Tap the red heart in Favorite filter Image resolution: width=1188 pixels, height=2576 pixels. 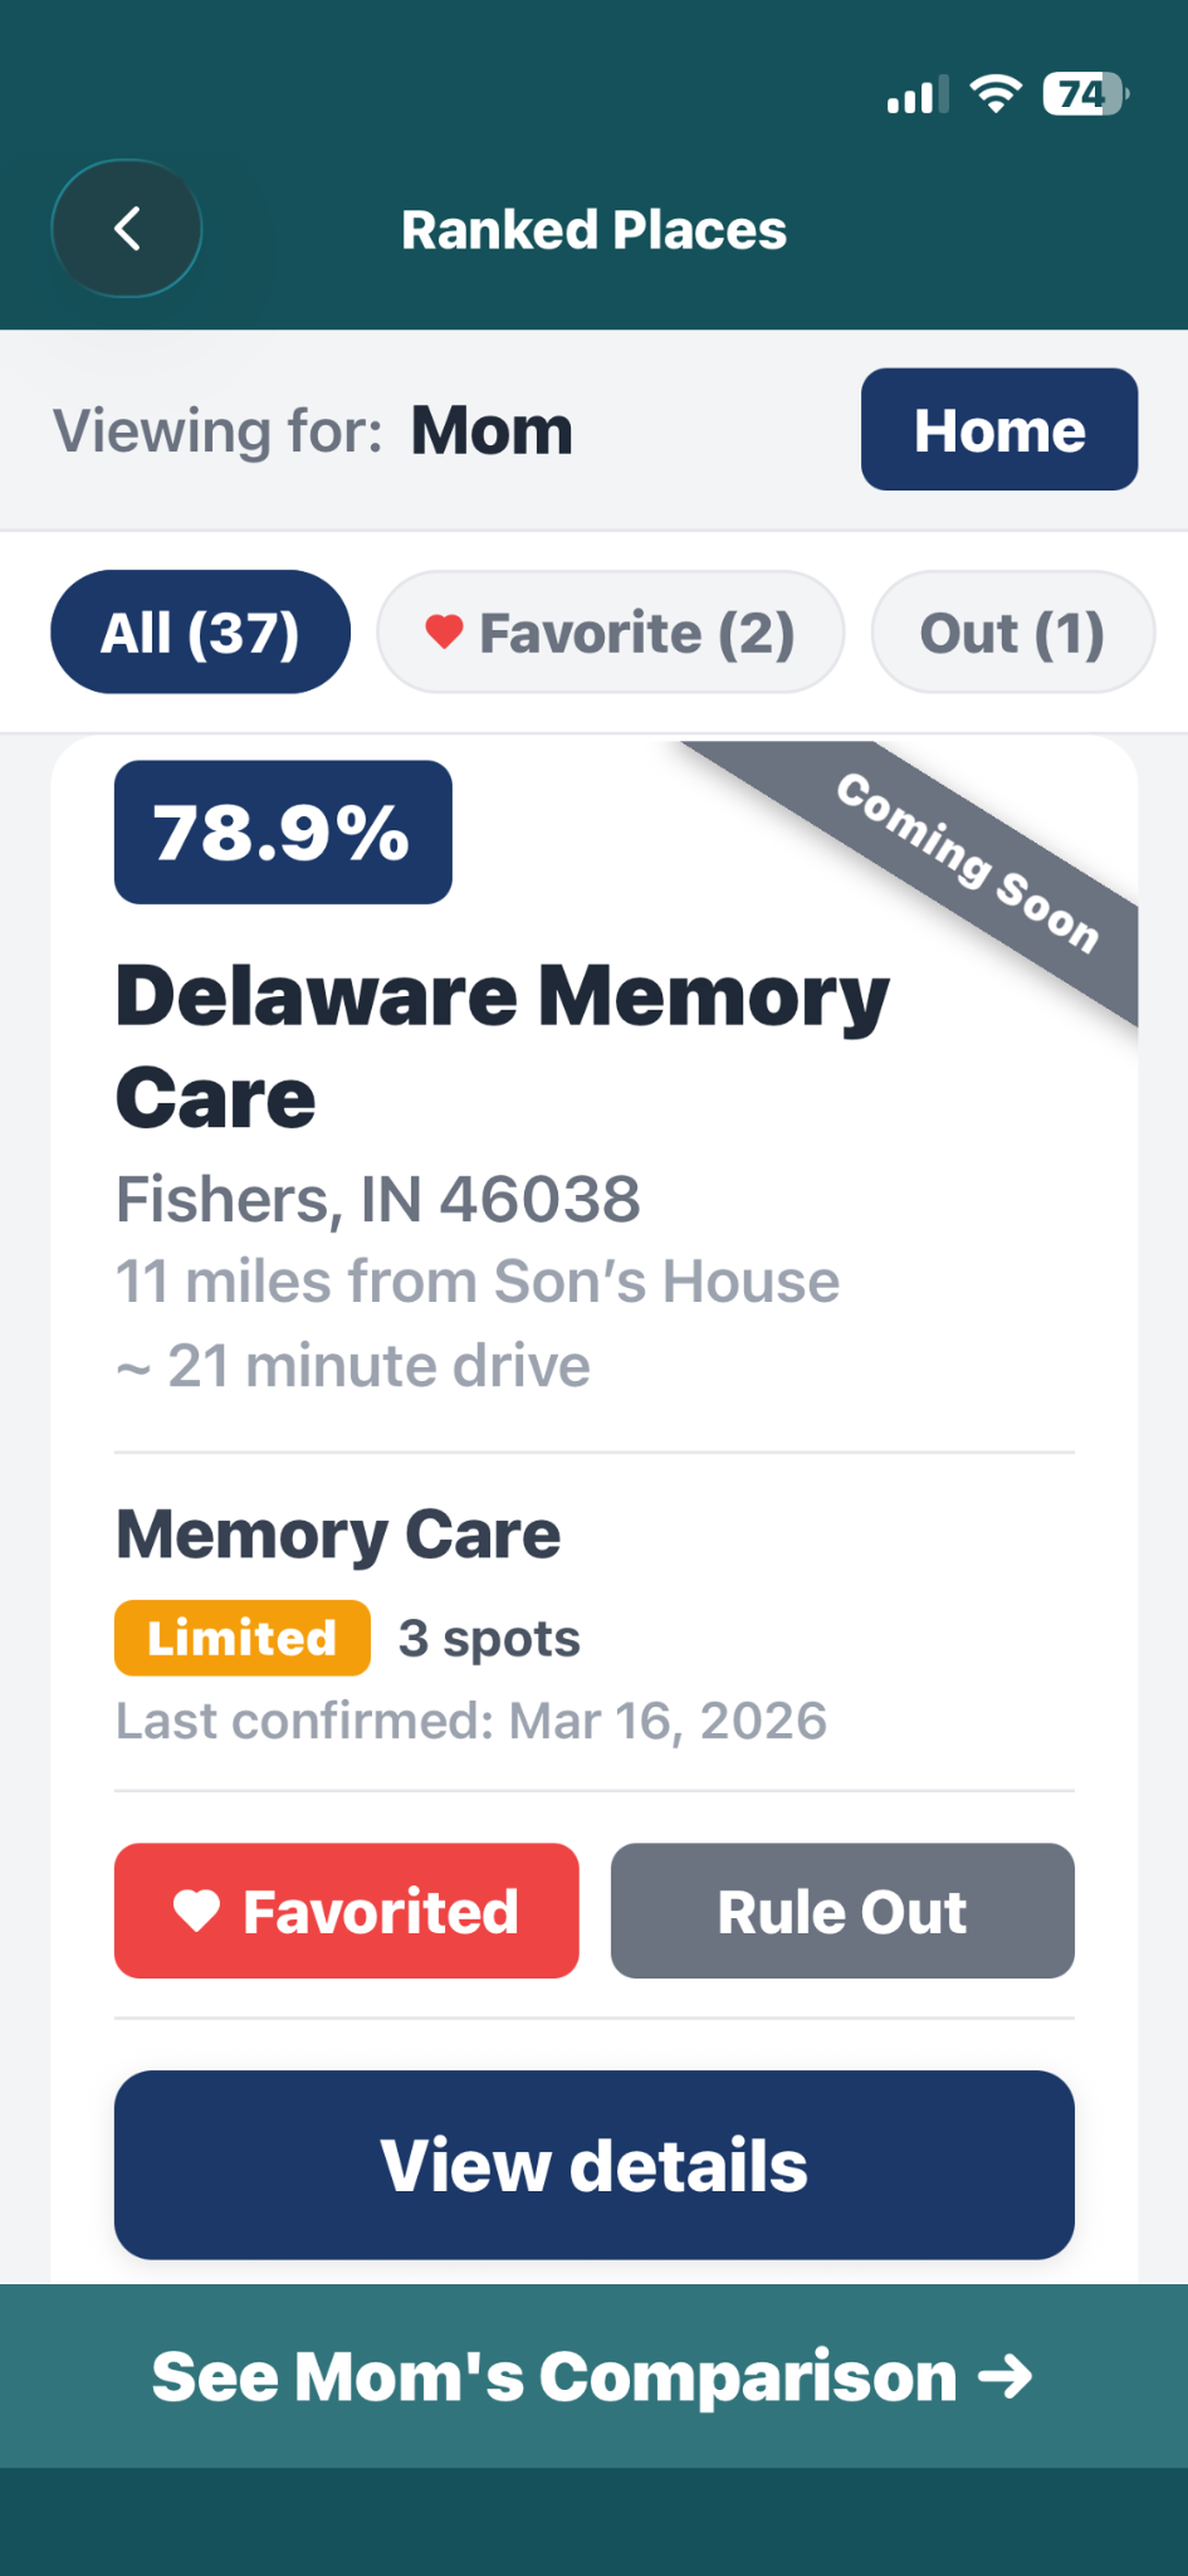444,631
